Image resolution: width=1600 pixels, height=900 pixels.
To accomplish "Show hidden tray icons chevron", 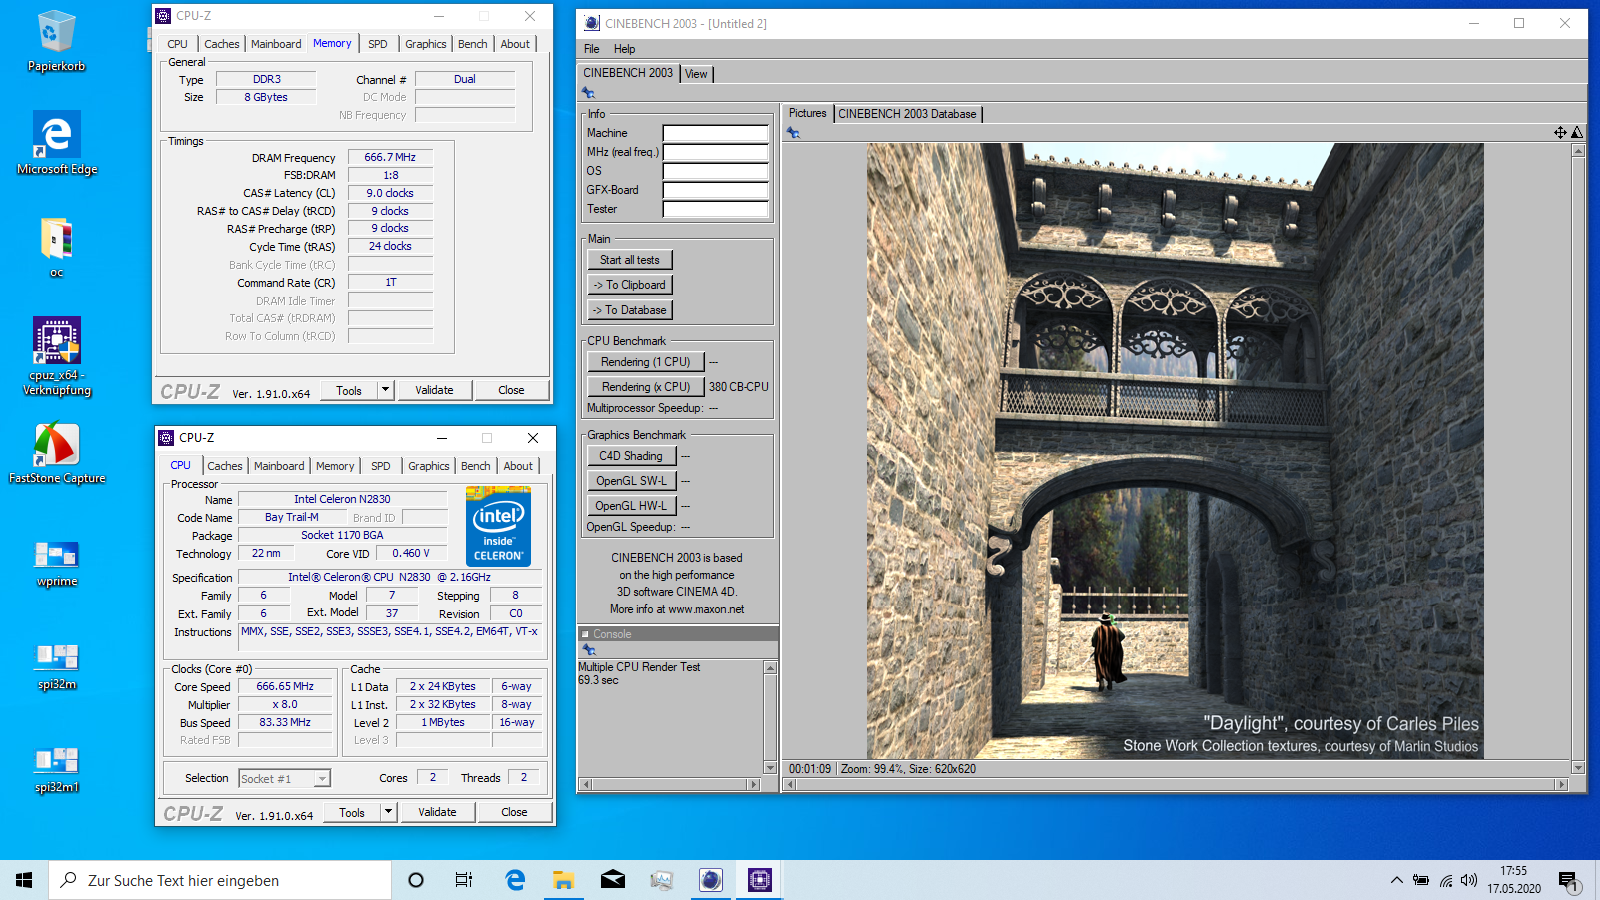I will (1396, 880).
